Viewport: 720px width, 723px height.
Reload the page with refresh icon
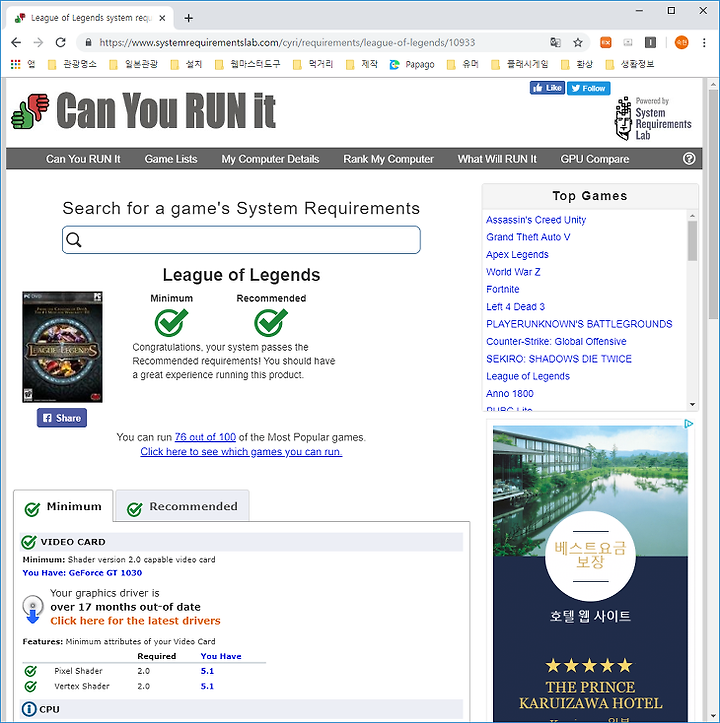coord(60,42)
